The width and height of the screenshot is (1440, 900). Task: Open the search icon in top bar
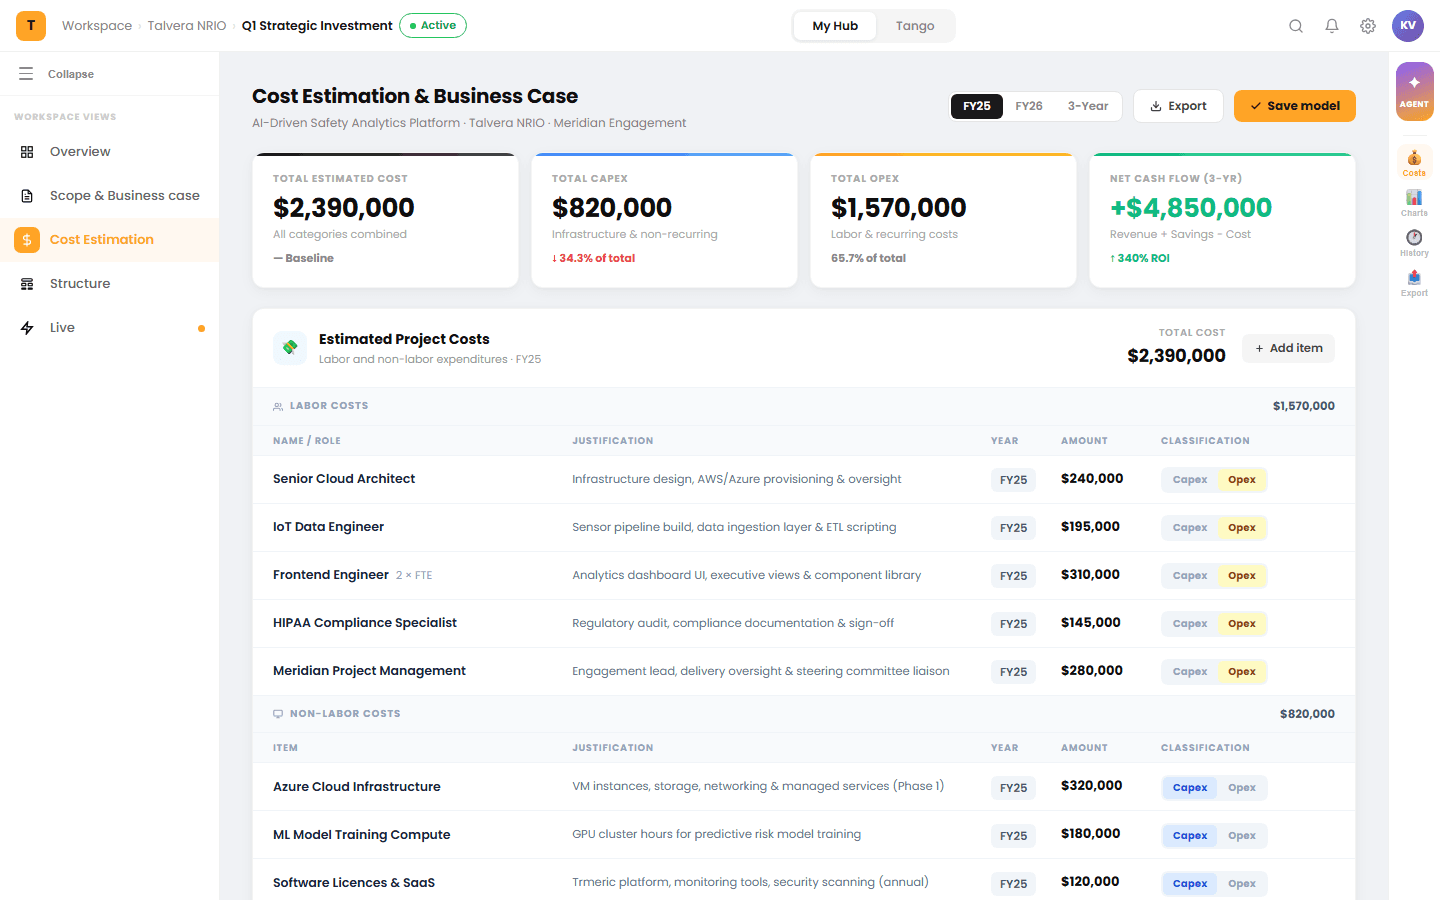pyautogui.click(x=1296, y=26)
